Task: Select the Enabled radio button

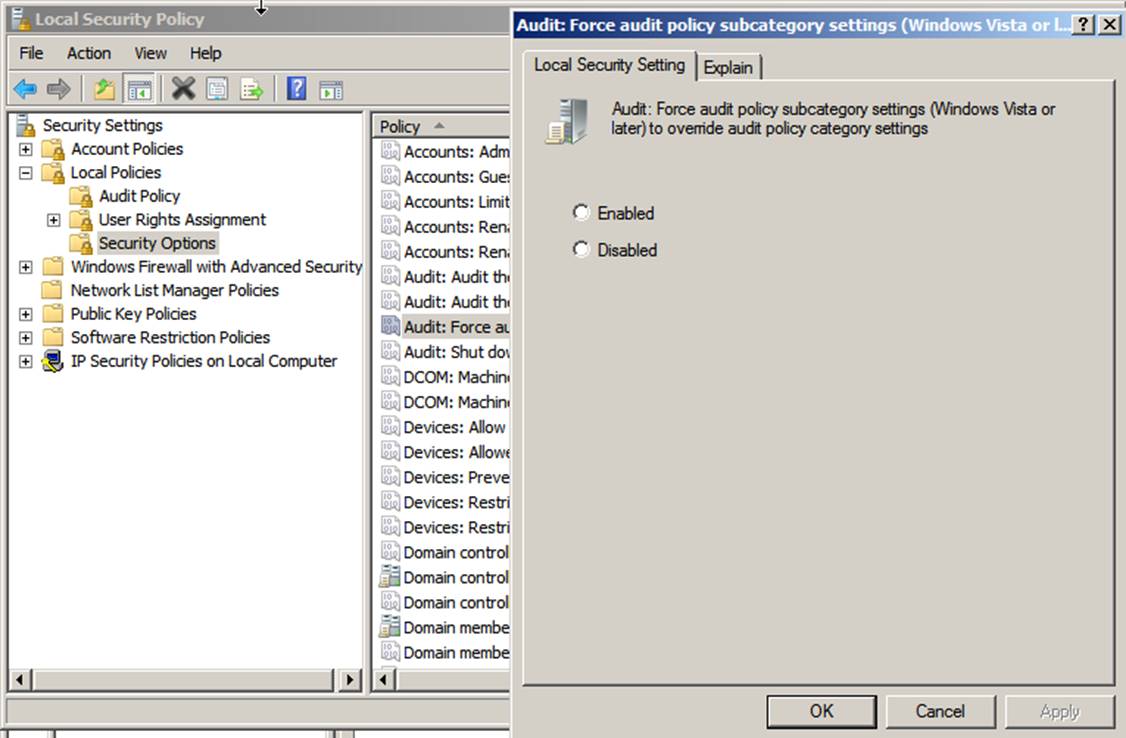Action: [x=581, y=212]
